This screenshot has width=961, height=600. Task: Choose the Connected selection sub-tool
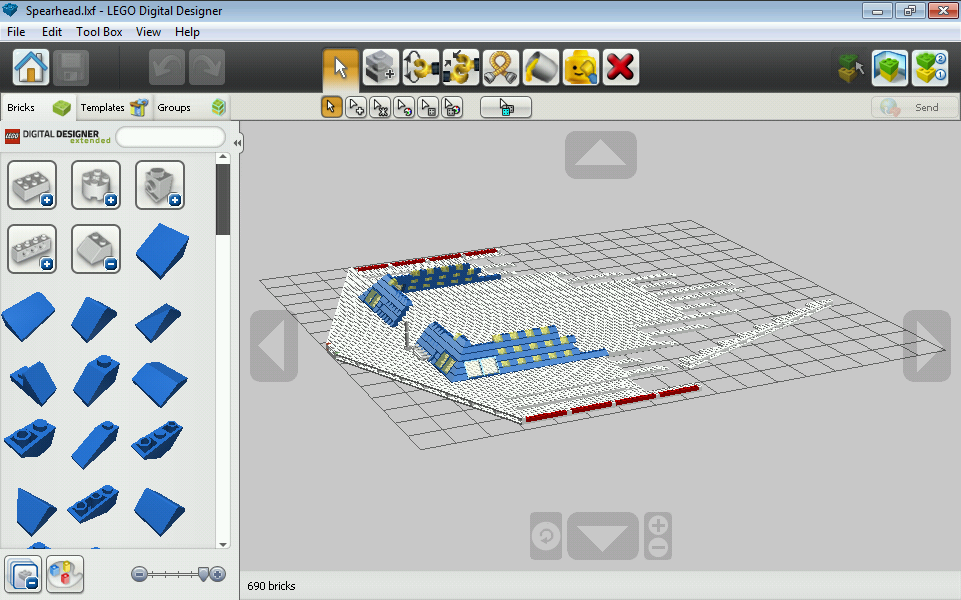[x=380, y=107]
